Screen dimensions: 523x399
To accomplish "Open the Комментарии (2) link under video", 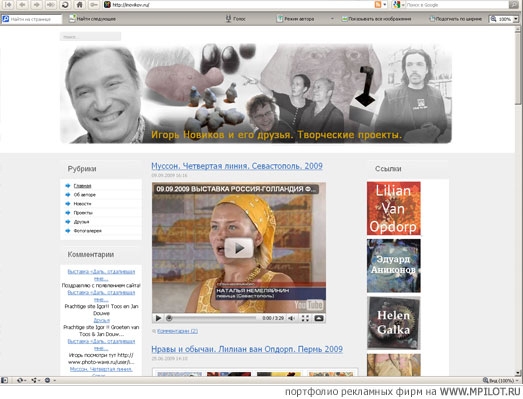I will [177, 331].
